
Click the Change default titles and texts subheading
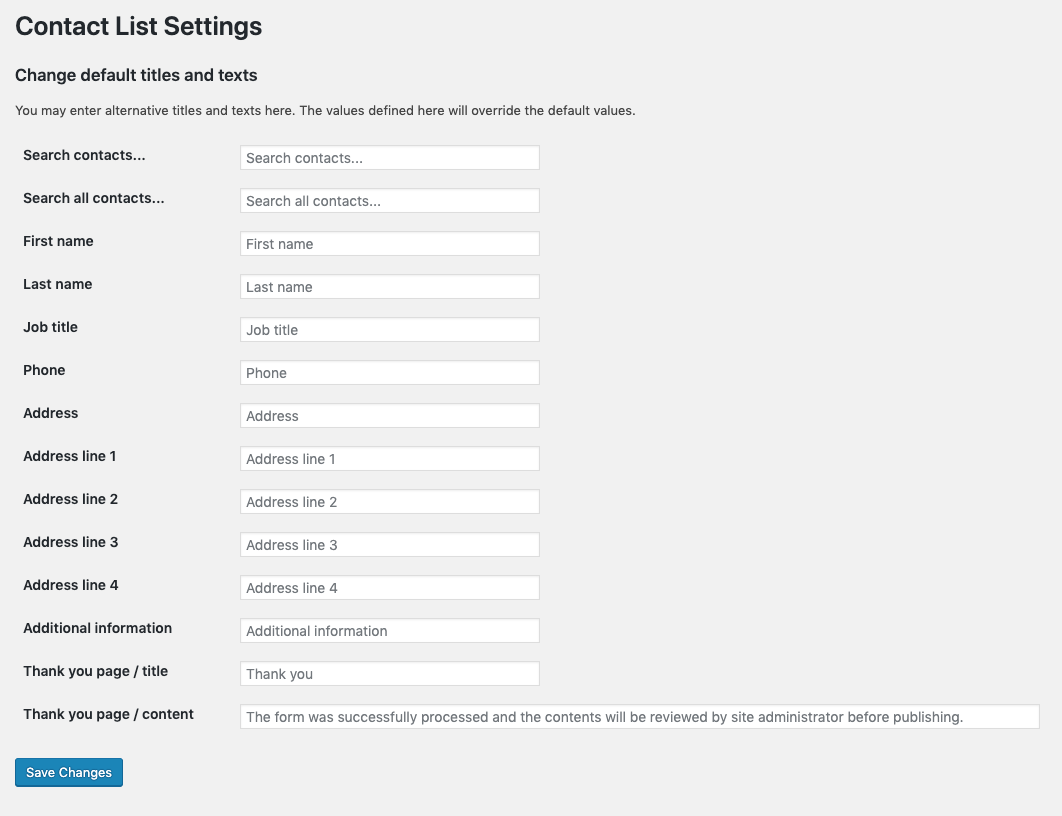pyautogui.click(x=136, y=75)
